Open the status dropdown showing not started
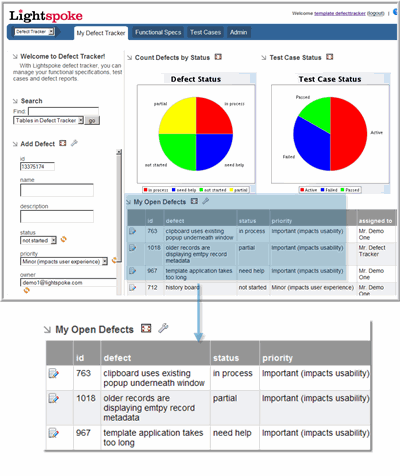This screenshot has width=400, height=476. click(38, 240)
